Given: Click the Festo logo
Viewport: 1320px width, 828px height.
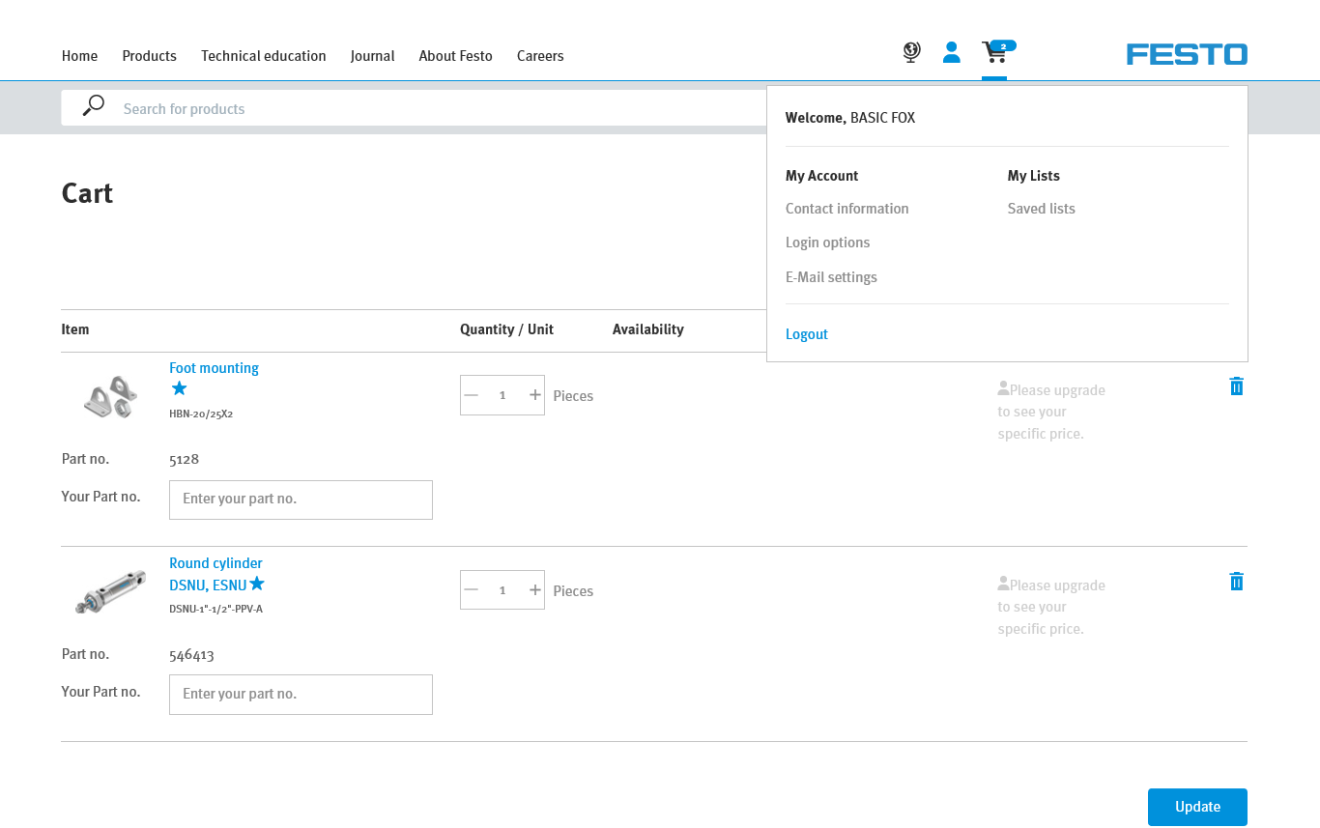Looking at the screenshot, I should [1187, 54].
